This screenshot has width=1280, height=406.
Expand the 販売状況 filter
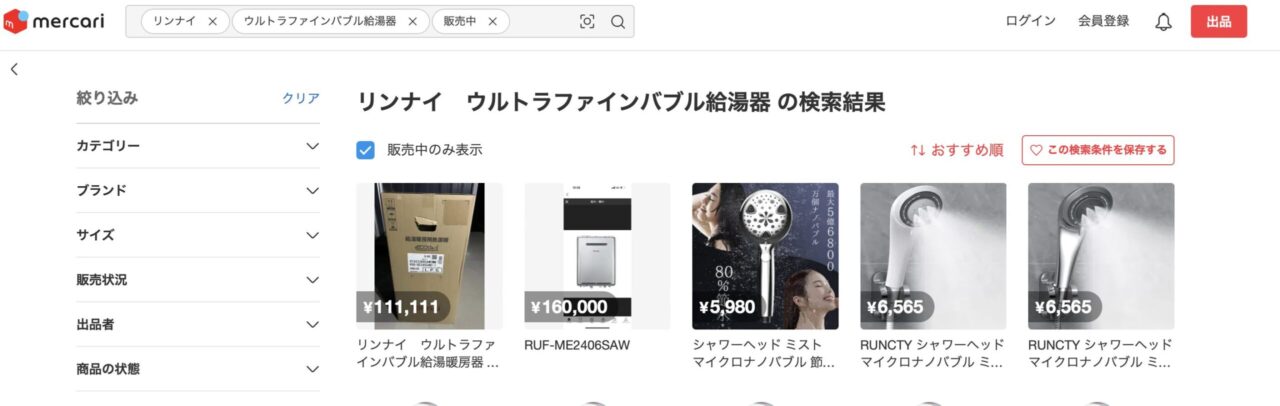198,280
